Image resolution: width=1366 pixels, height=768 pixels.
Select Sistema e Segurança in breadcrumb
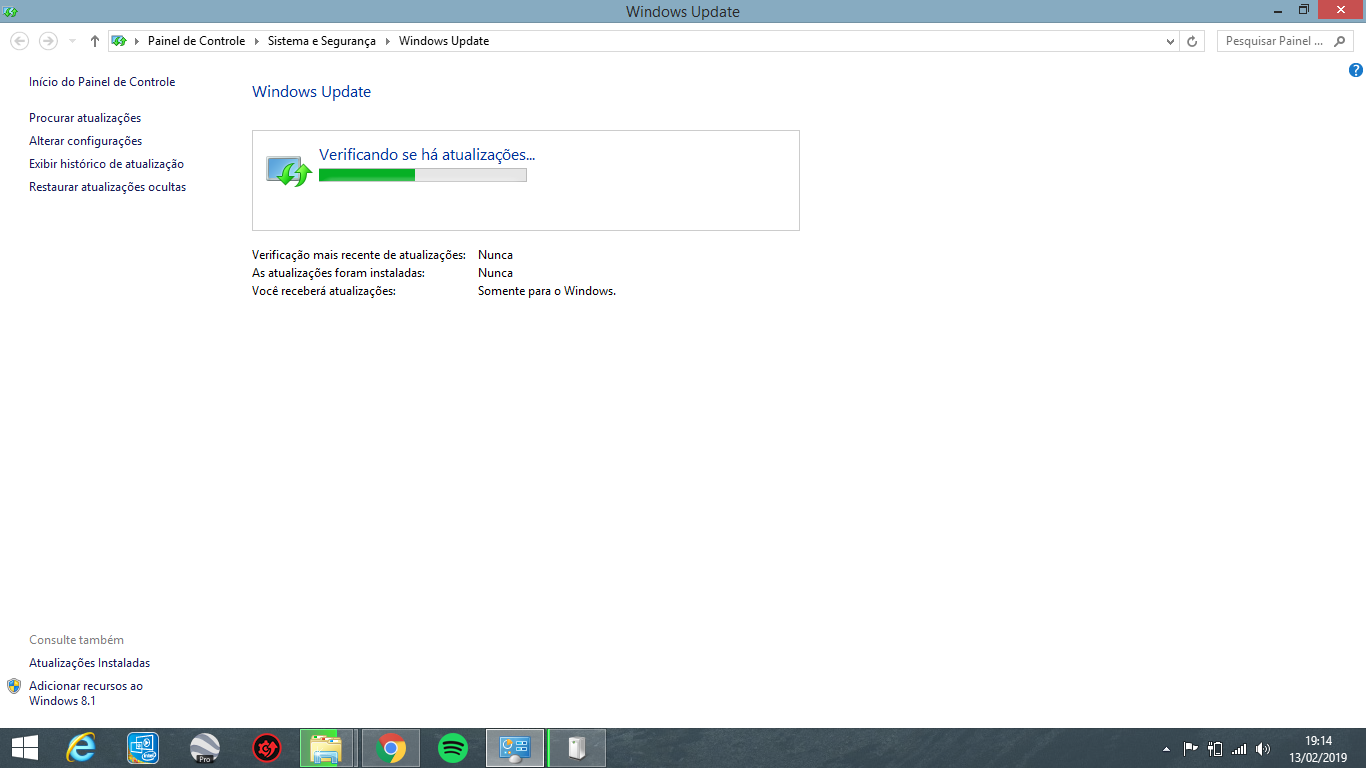(x=322, y=41)
